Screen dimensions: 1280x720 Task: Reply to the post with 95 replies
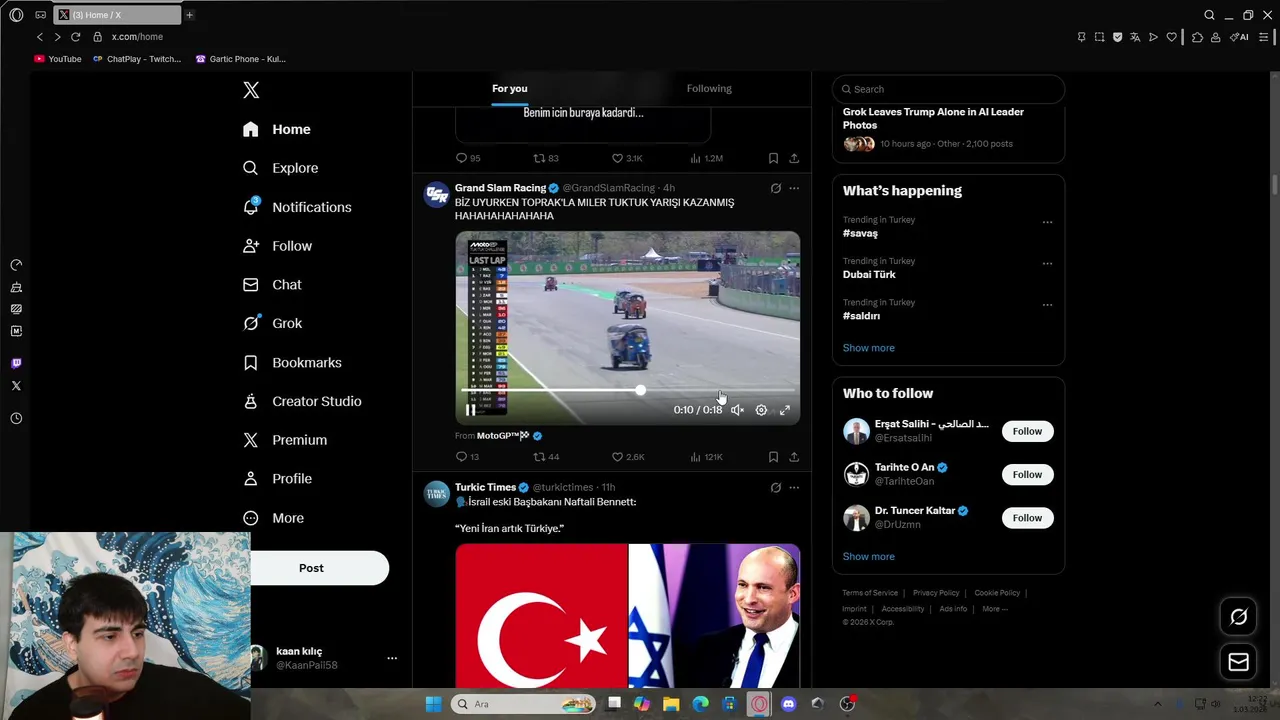(468, 158)
